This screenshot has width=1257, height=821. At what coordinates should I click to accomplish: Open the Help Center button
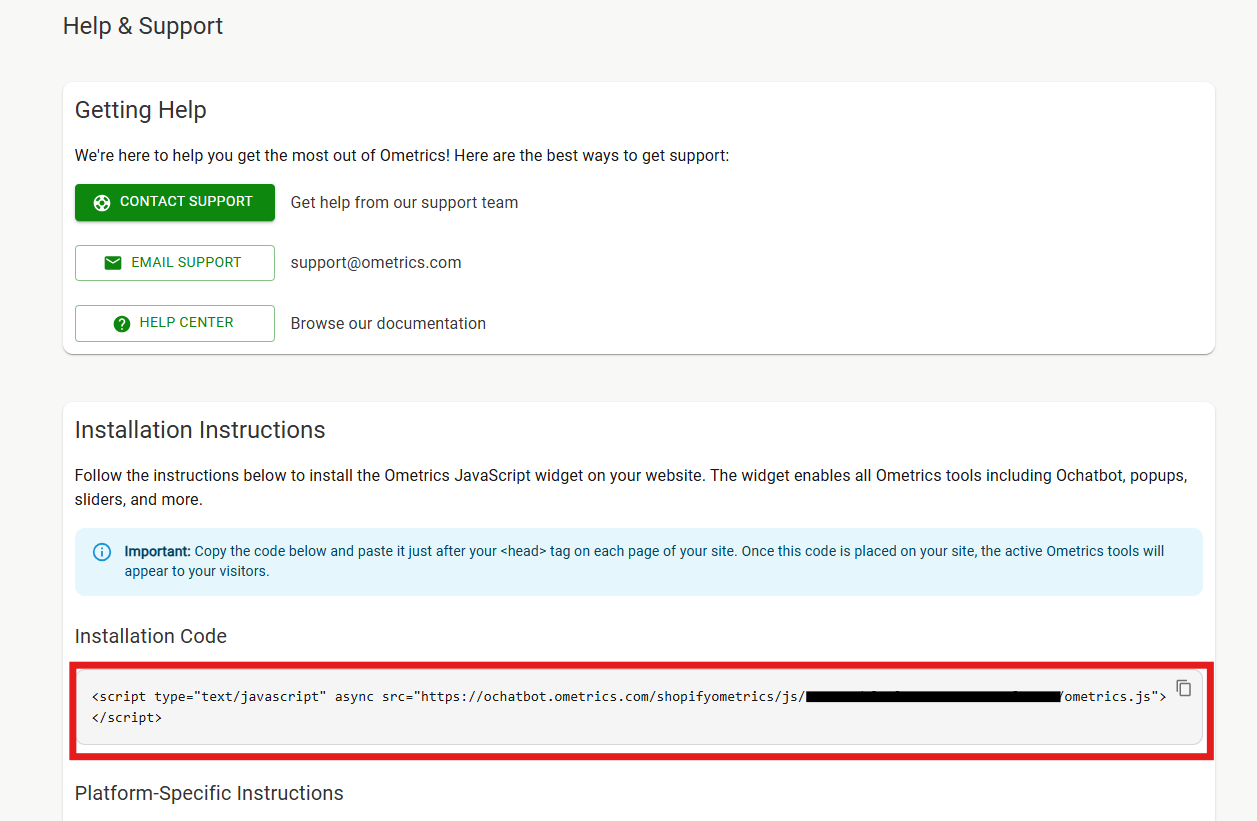pyautogui.click(x=175, y=323)
